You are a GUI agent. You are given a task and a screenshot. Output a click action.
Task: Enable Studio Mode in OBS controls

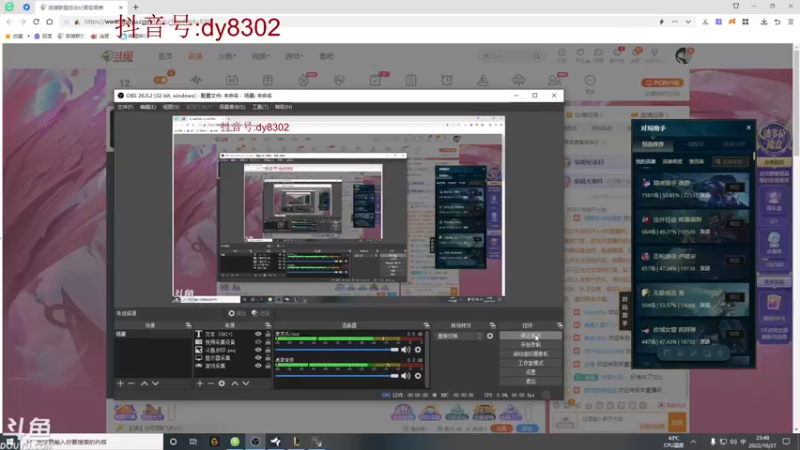pyautogui.click(x=531, y=363)
